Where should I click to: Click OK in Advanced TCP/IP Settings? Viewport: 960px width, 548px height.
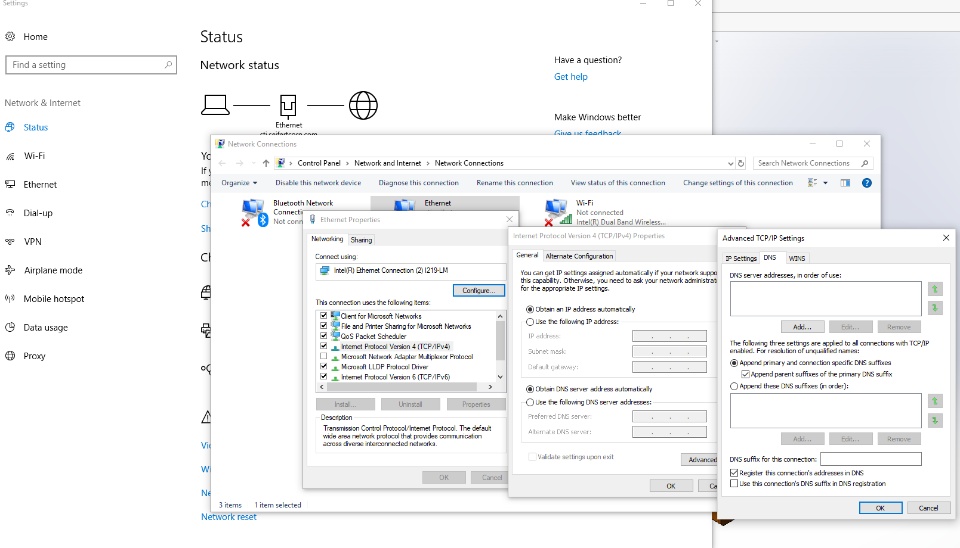tap(880, 508)
